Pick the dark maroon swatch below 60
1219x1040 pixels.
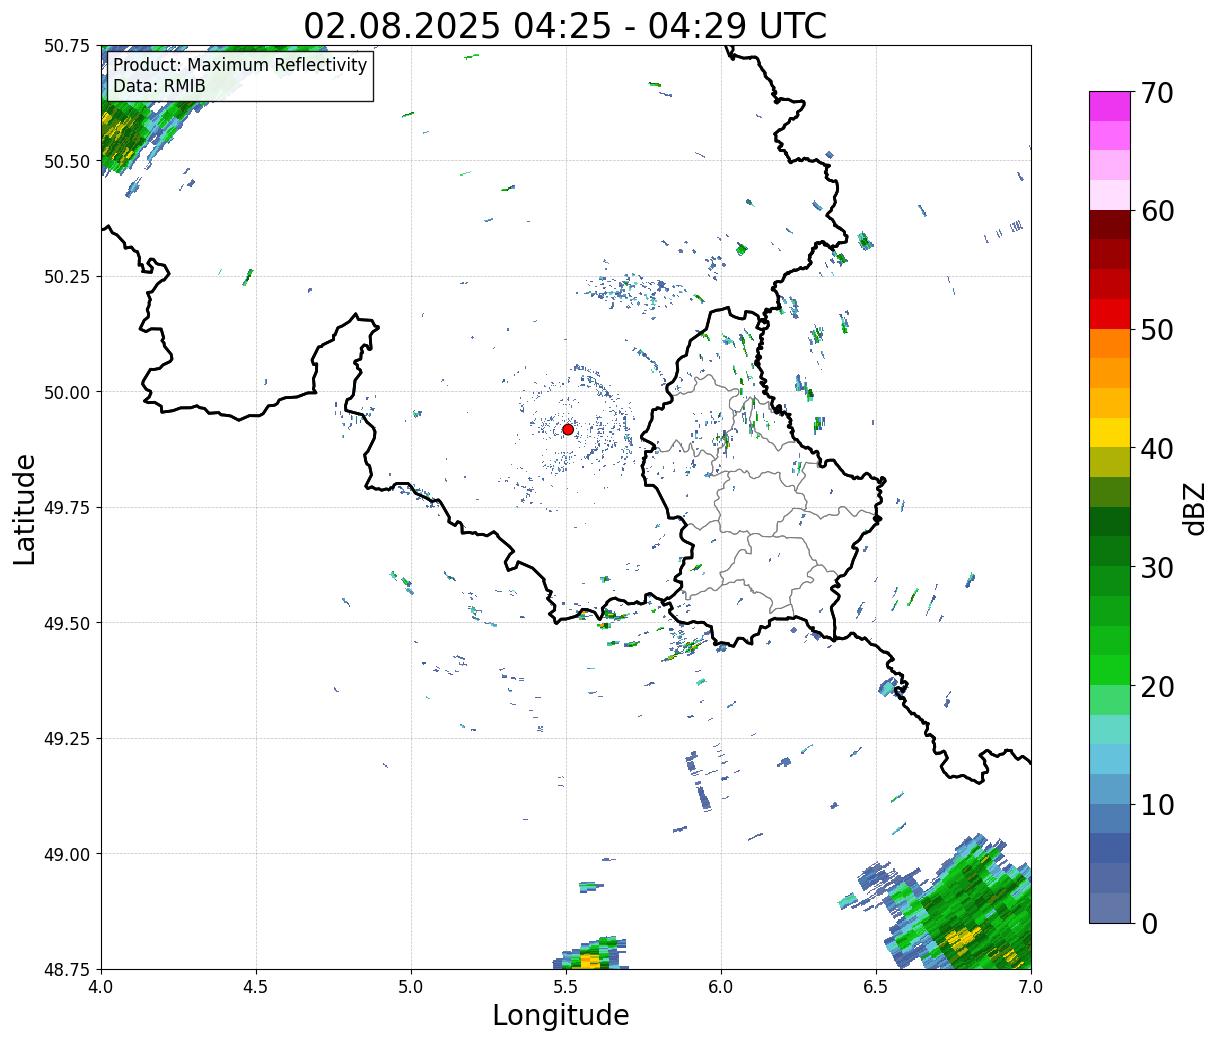tap(1110, 225)
